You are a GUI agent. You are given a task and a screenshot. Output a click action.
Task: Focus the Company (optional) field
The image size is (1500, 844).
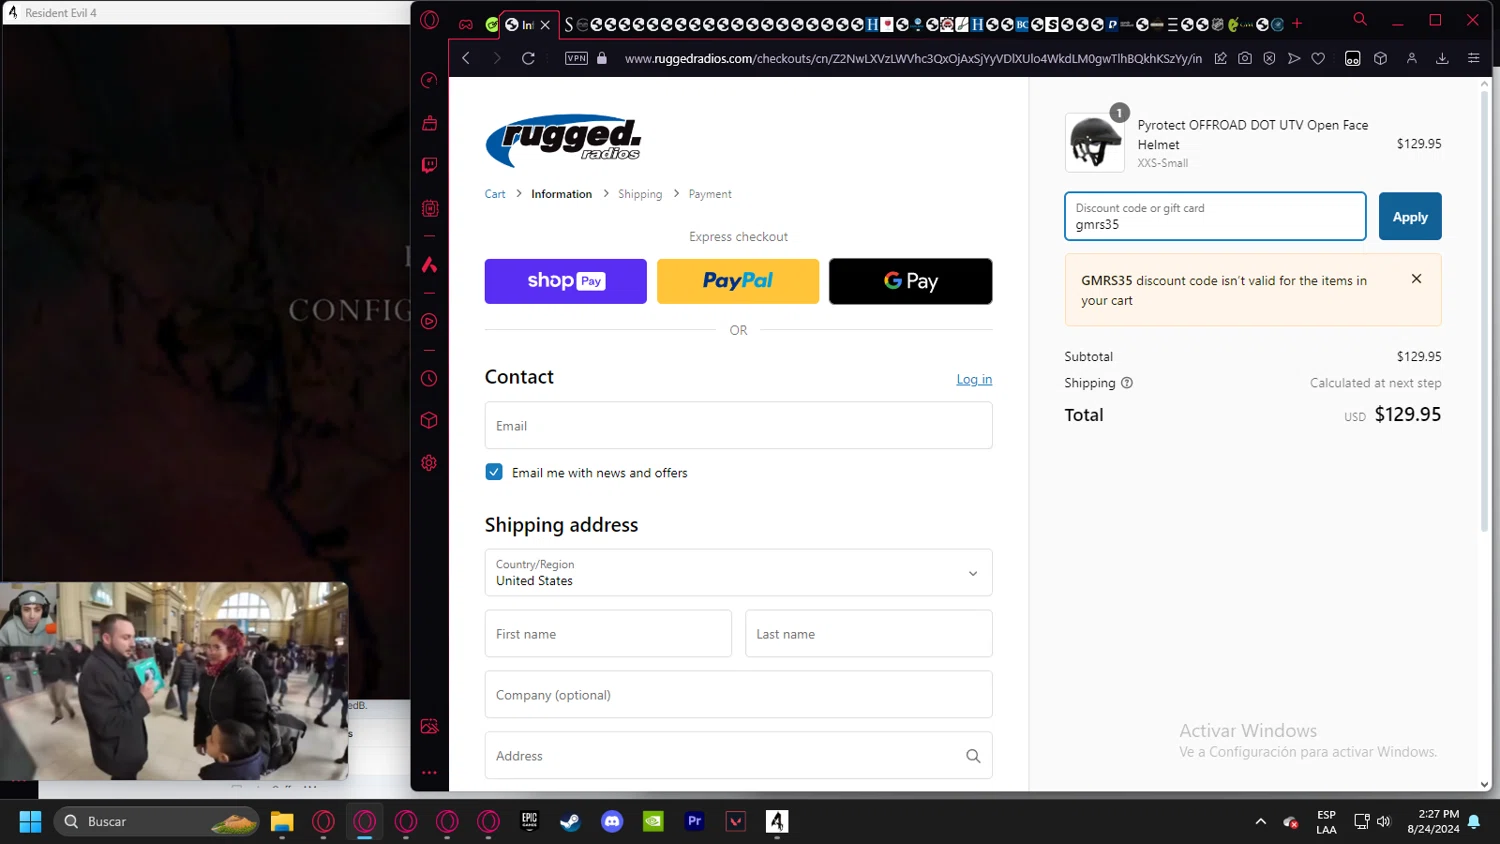(x=739, y=695)
